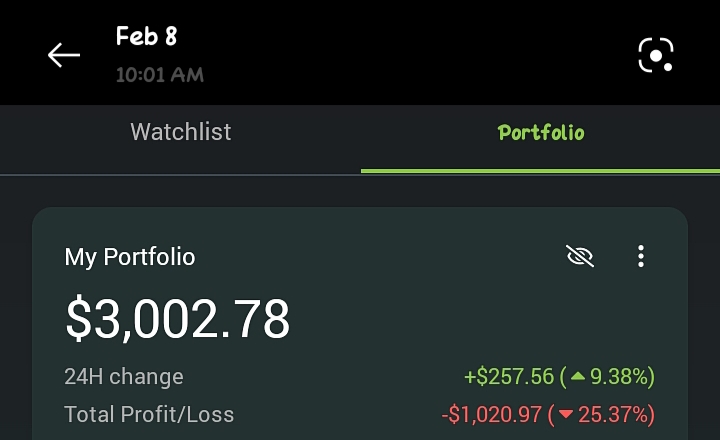
Task: Click the Total Profit/Loss label
Action: pos(149,414)
